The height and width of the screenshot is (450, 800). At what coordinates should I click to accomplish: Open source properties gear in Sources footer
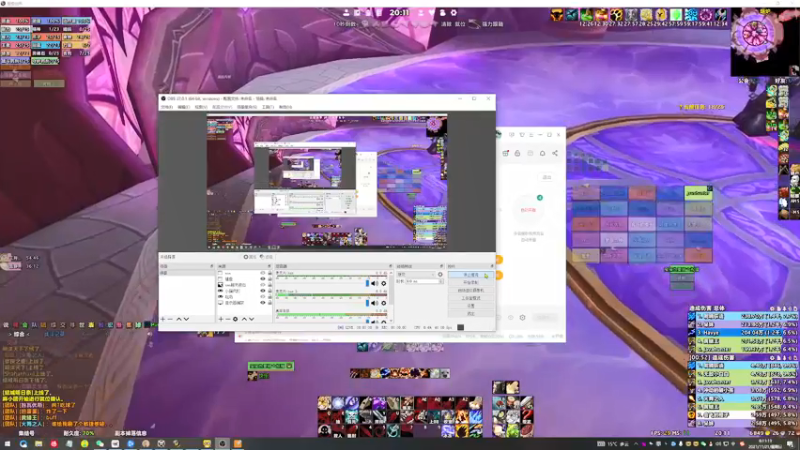point(235,319)
